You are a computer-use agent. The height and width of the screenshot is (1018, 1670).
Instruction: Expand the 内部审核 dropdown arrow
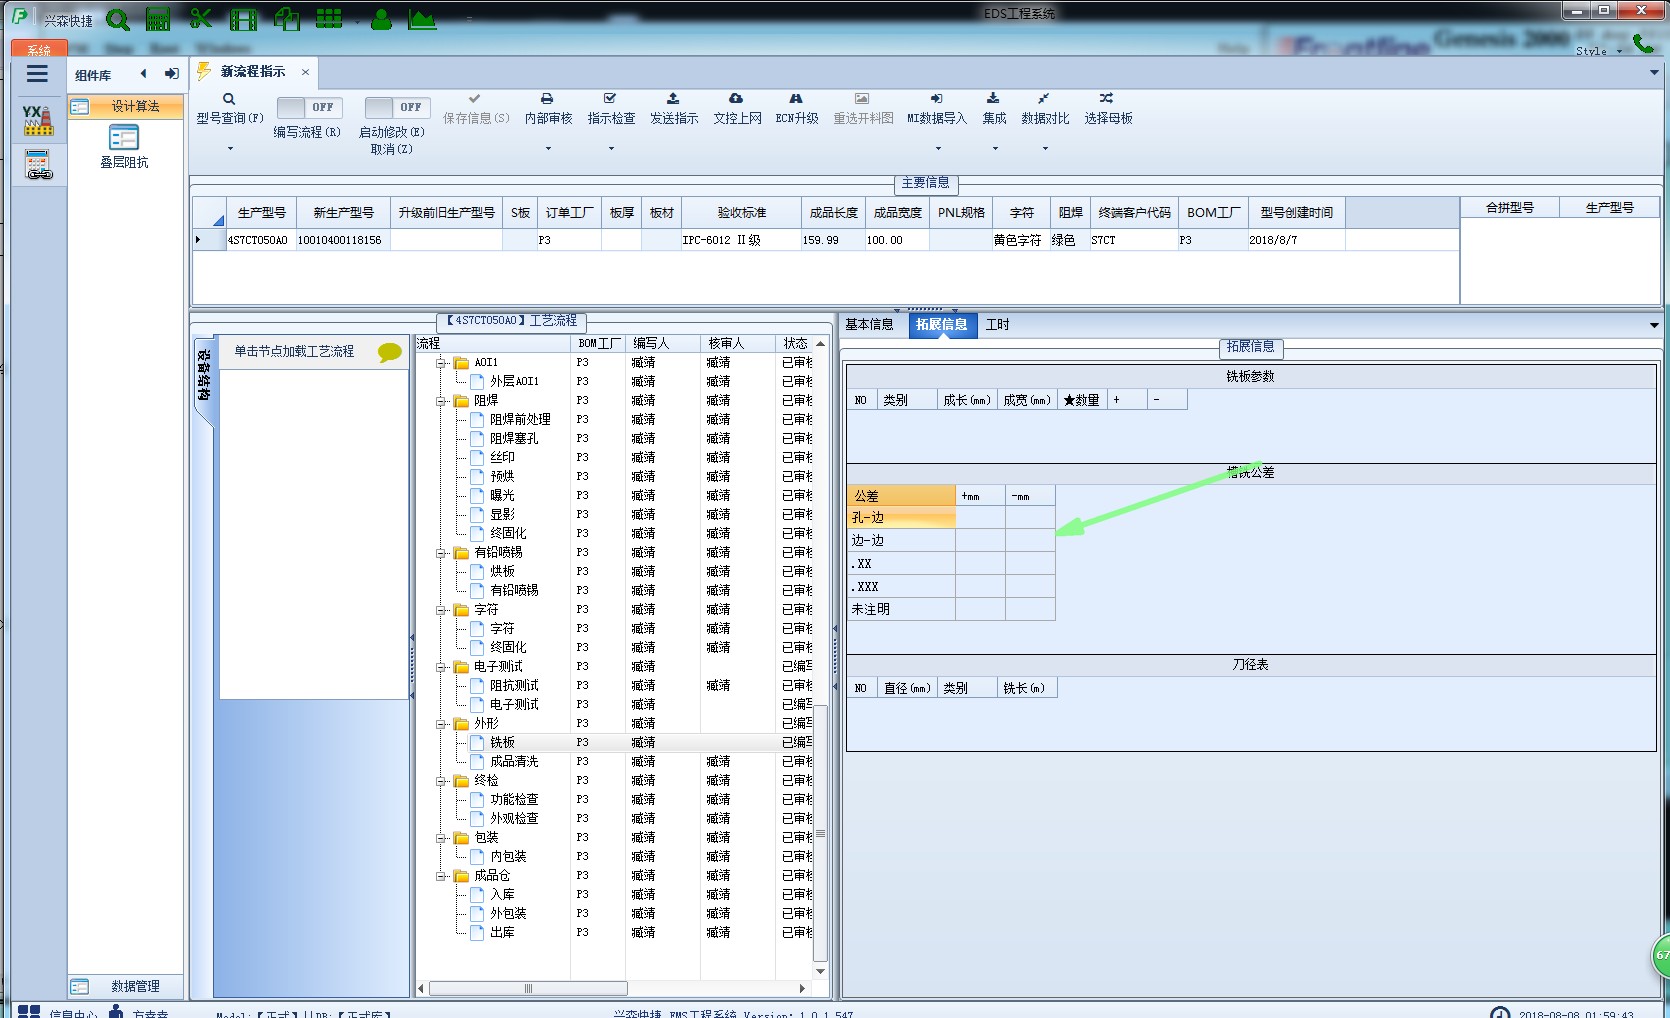coord(548,149)
